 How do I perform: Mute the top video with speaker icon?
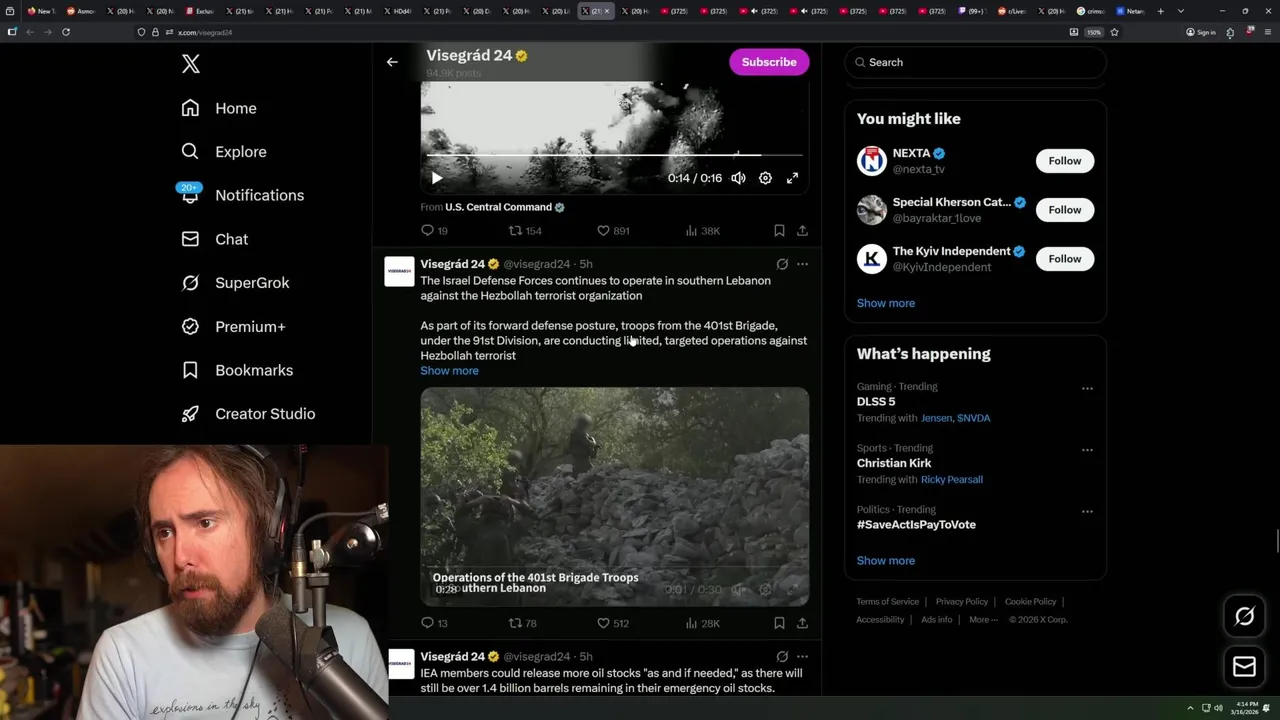click(x=738, y=178)
